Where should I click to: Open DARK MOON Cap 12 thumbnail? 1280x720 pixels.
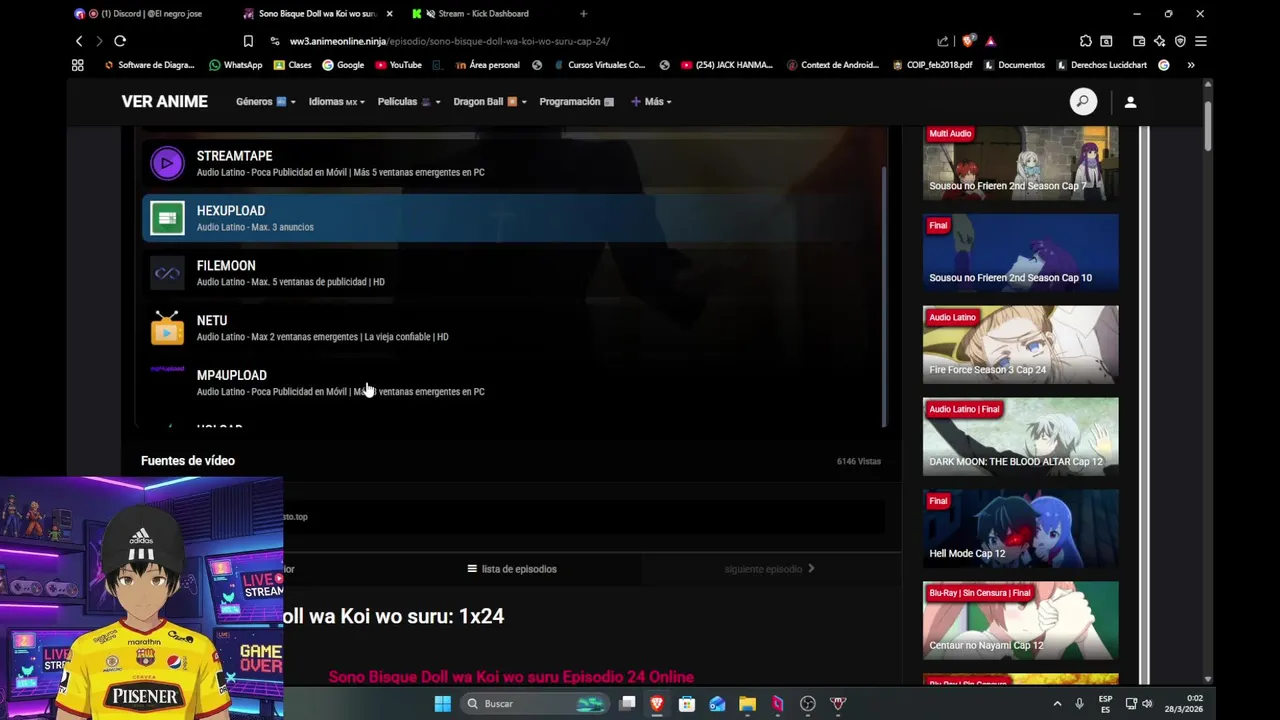pos(1020,437)
